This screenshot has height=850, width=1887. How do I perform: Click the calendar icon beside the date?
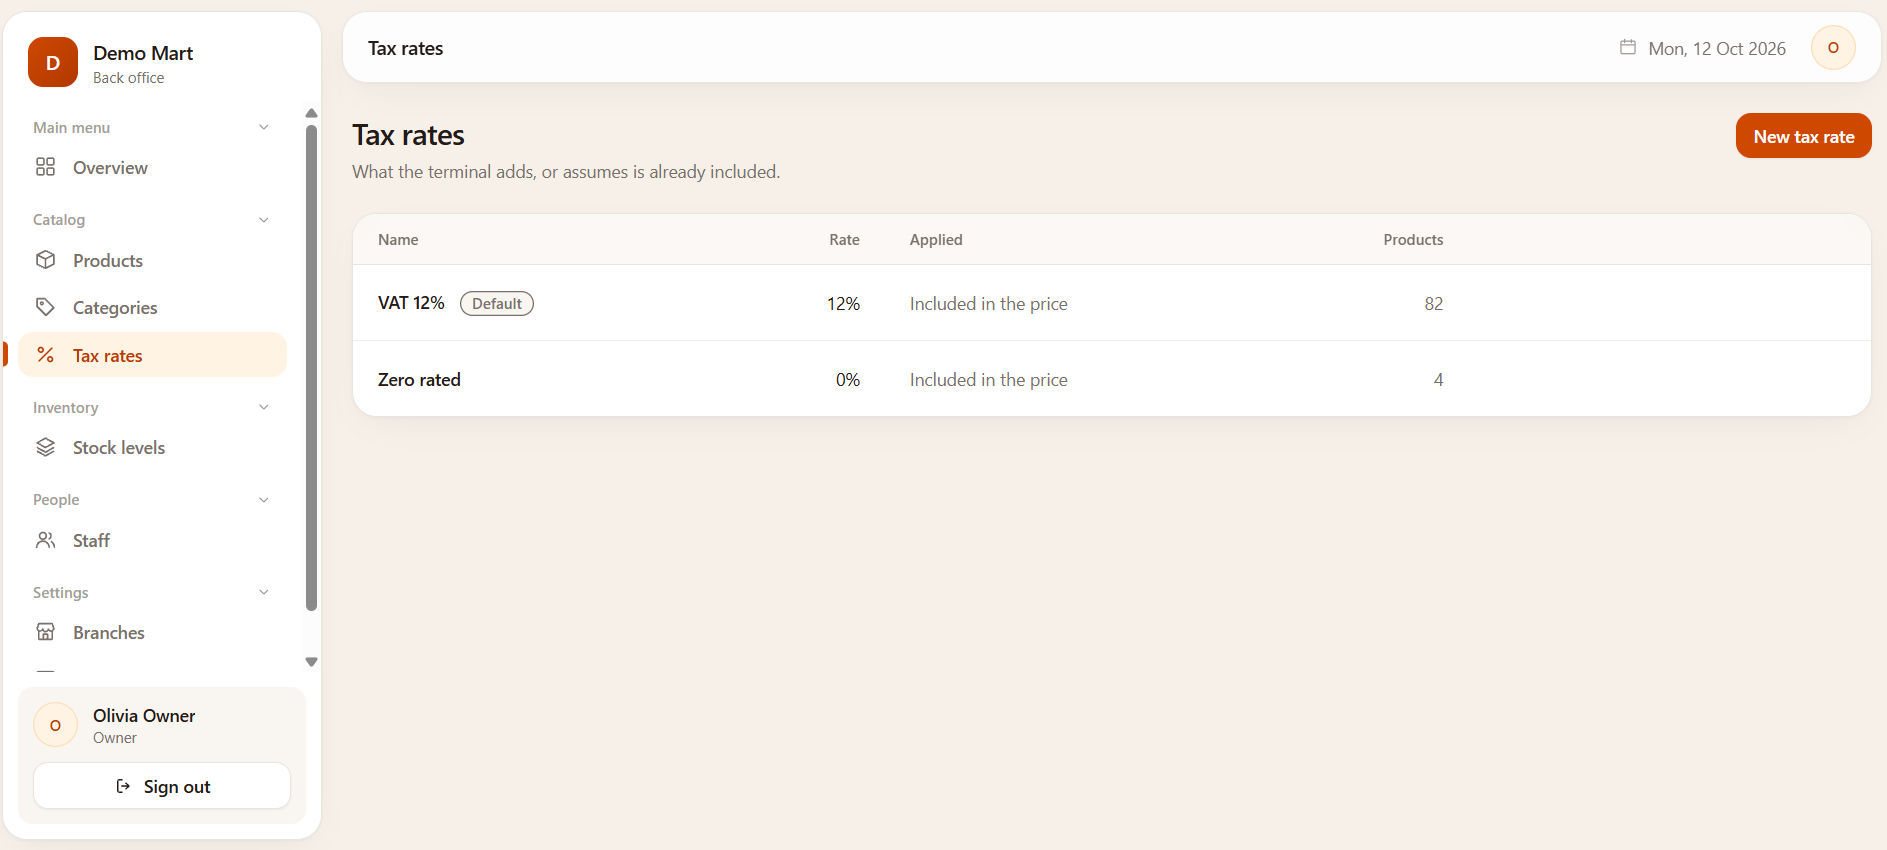point(1628,47)
